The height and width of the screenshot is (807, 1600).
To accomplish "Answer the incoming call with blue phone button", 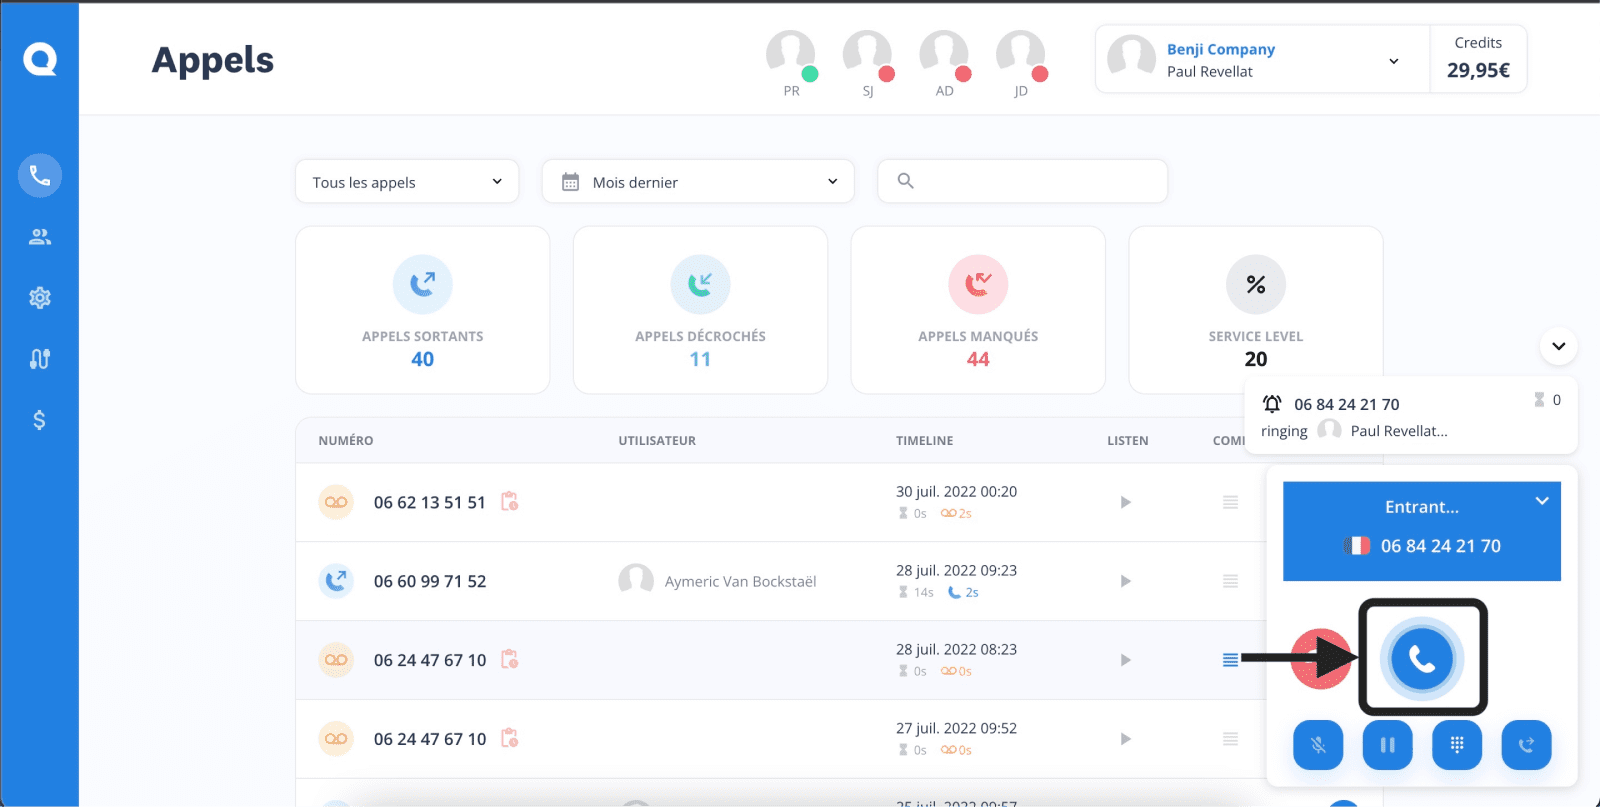I will click(1421, 658).
